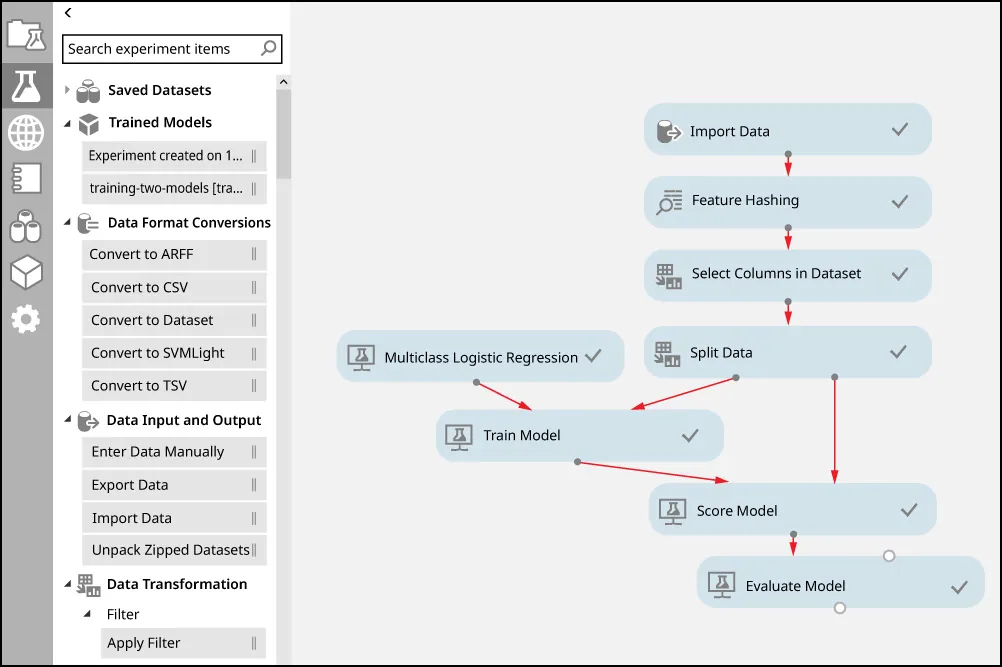This screenshot has height=667, width=1002.
Task: Collapse the palette panel with the chevron
Action: (x=68, y=13)
